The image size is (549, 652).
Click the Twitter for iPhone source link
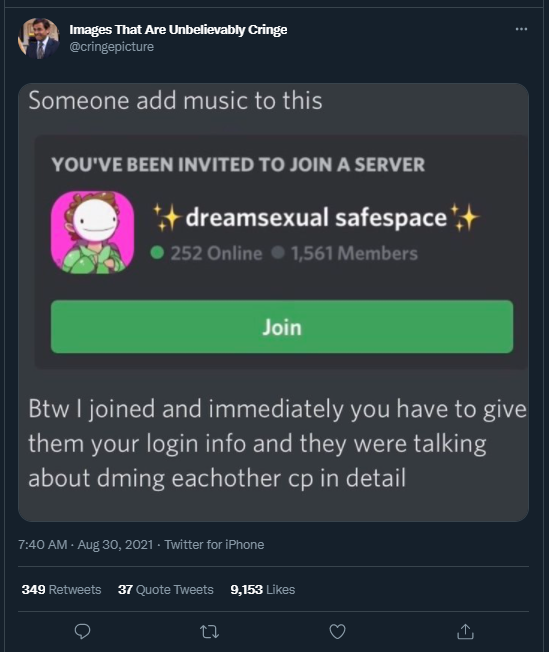coord(214,545)
